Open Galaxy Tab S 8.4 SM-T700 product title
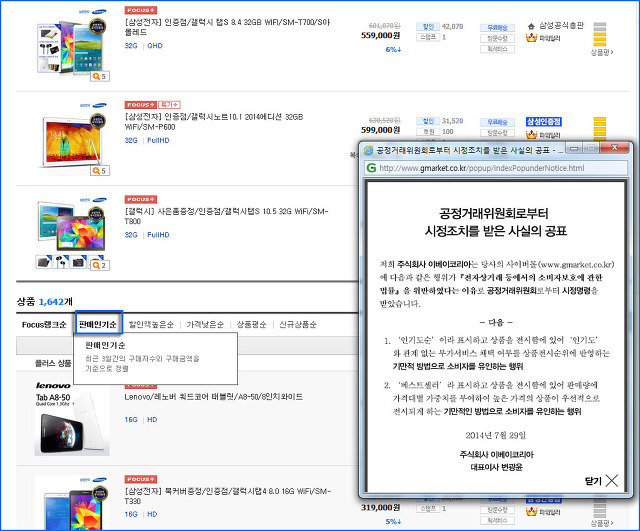640x531 pixels. [227, 27]
